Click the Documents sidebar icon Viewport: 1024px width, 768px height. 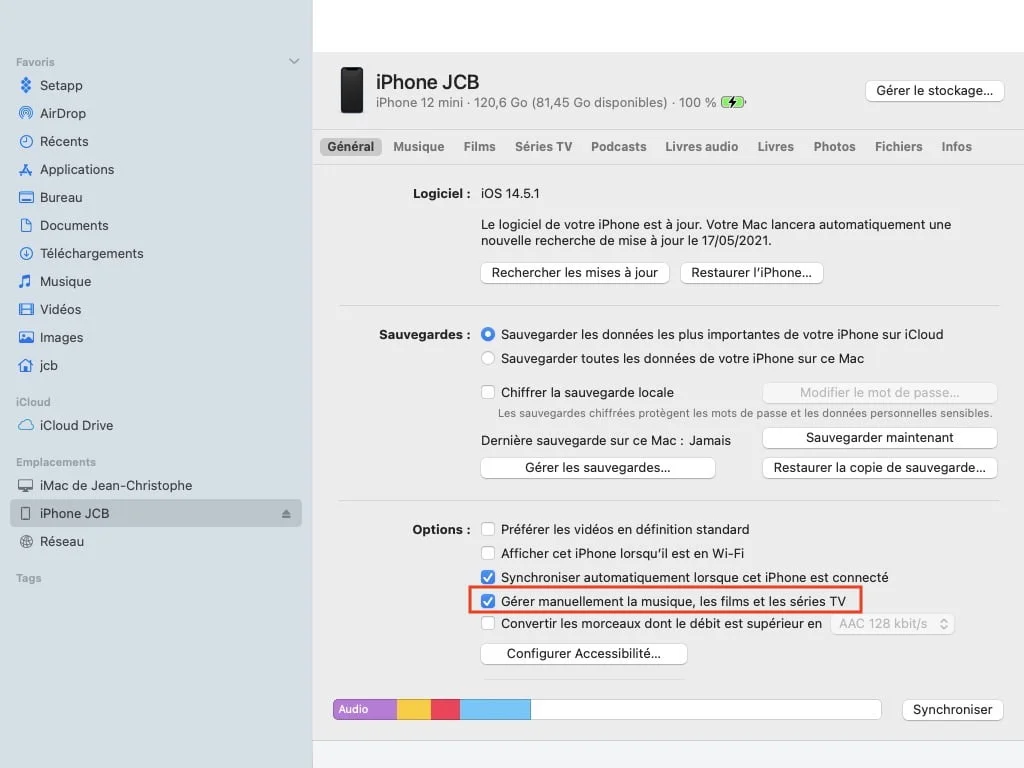click(25, 226)
